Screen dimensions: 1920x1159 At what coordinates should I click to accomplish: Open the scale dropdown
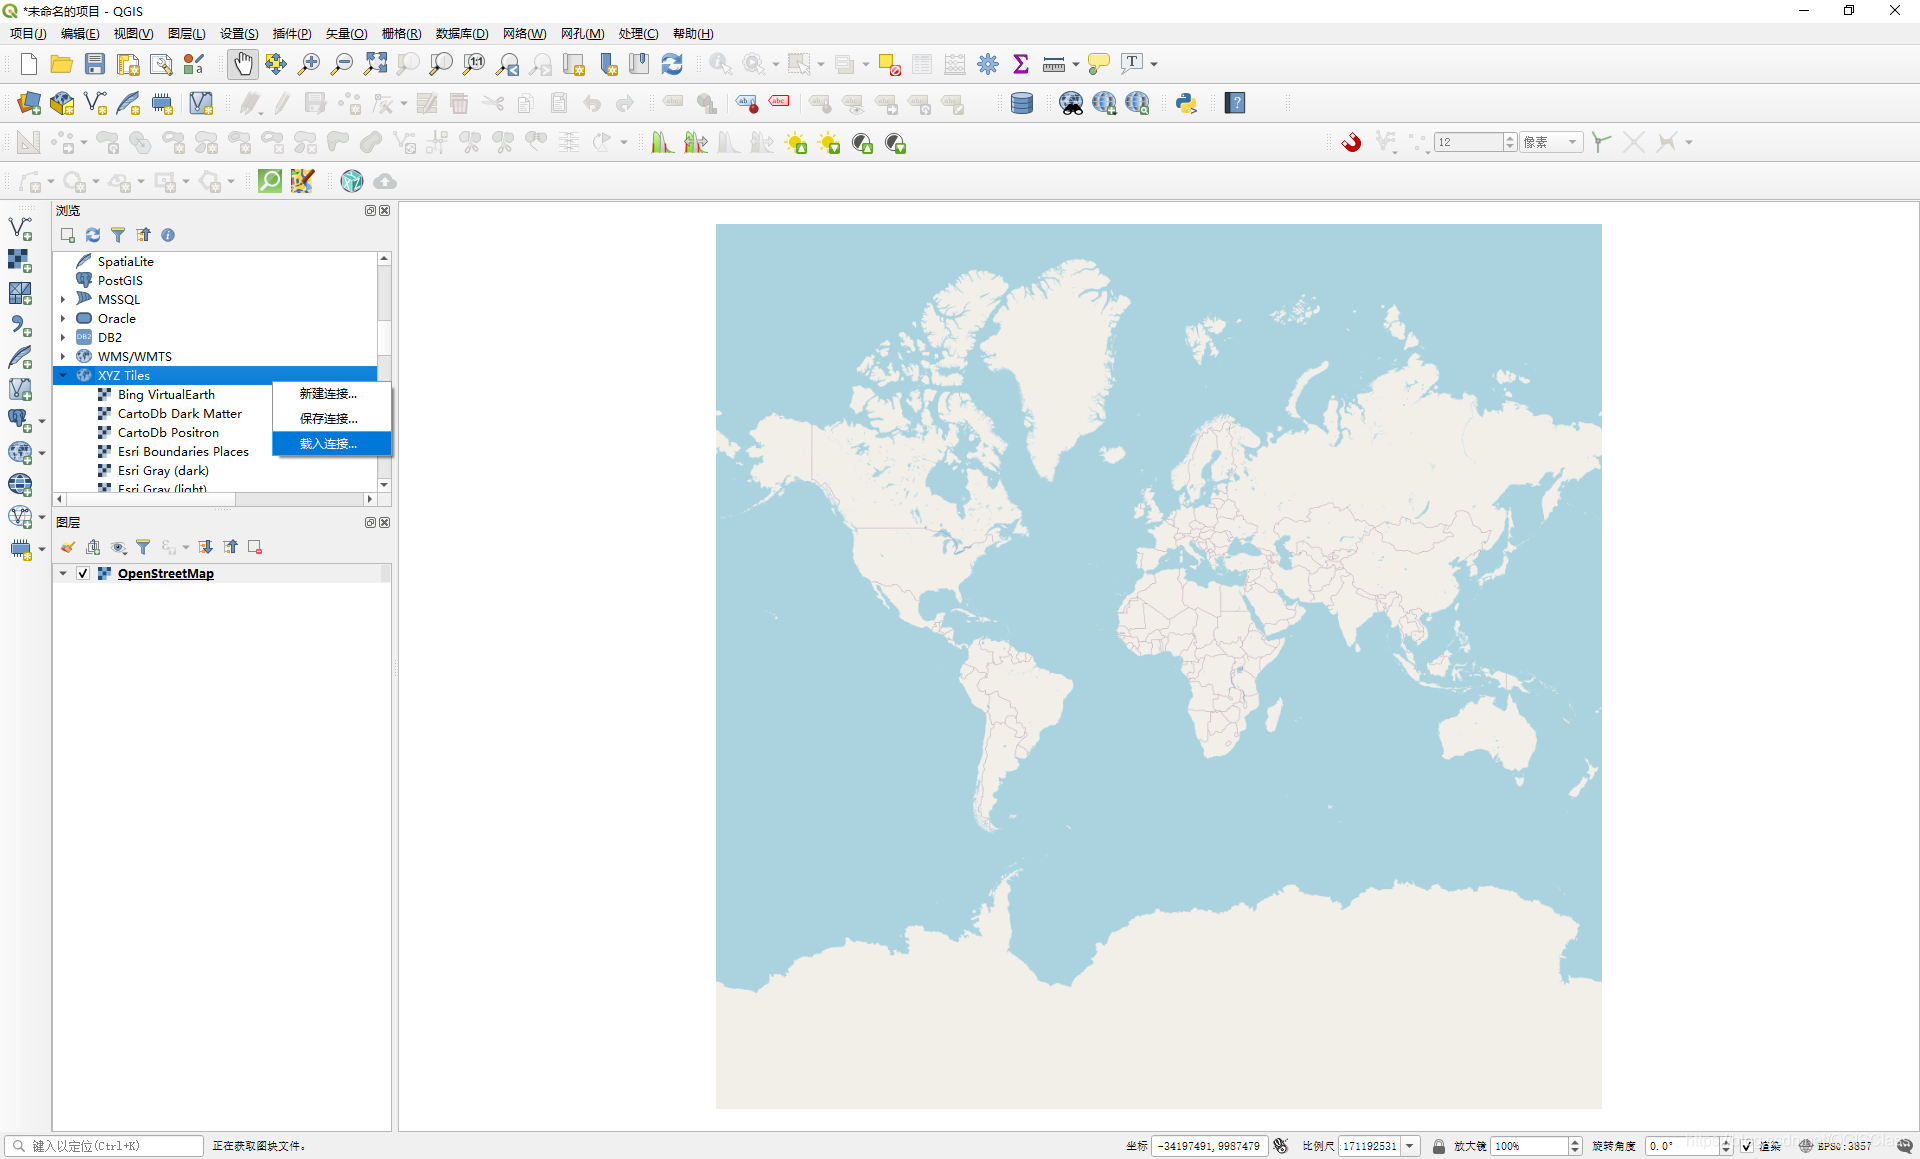pyautogui.click(x=1410, y=1146)
